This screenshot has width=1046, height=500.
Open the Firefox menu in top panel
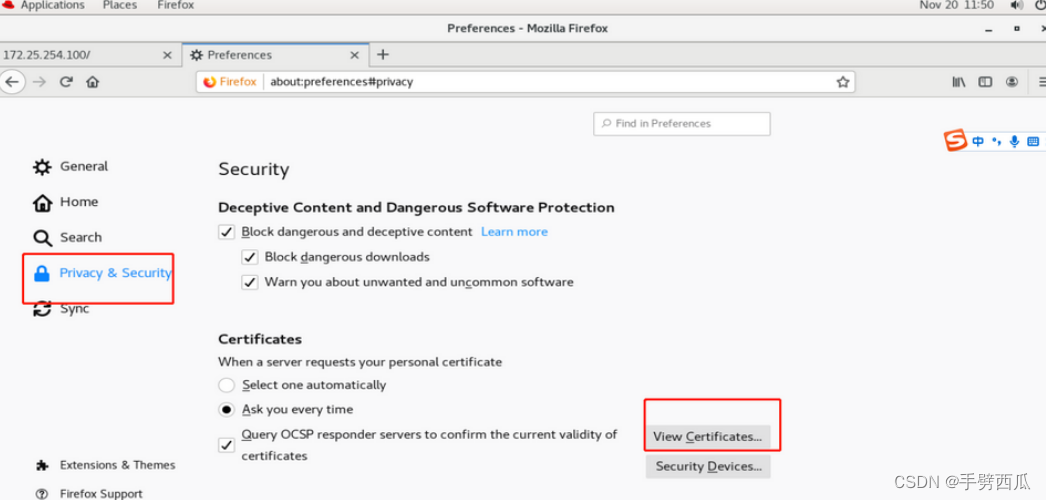[x=176, y=5]
